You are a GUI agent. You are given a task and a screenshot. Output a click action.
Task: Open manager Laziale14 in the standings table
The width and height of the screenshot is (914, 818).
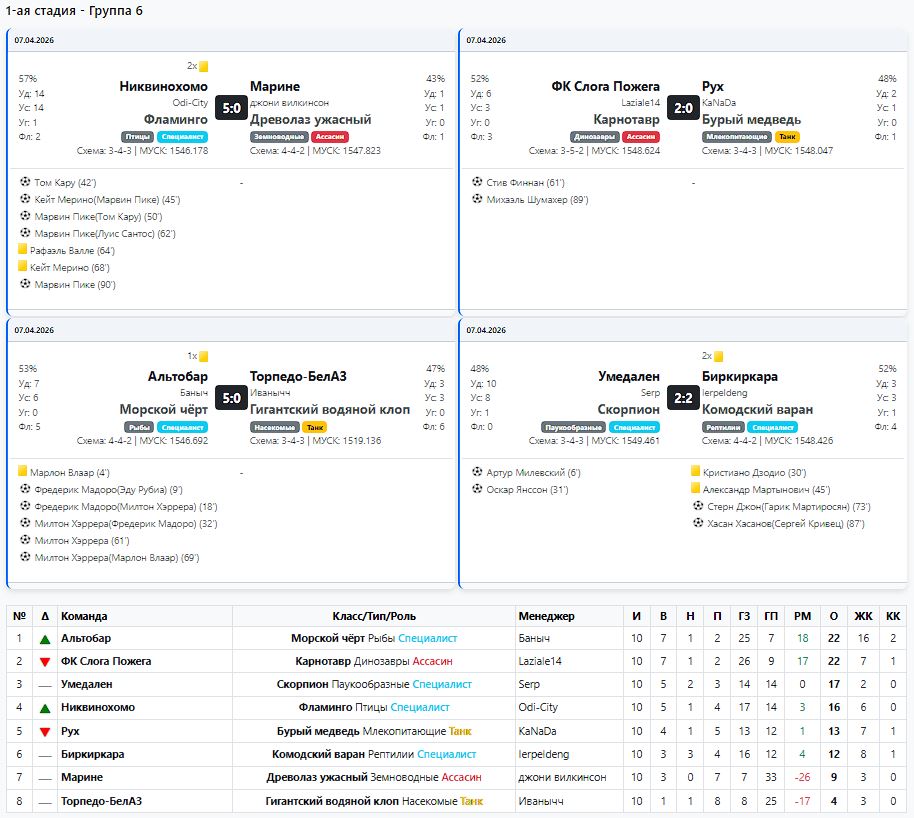pos(540,661)
